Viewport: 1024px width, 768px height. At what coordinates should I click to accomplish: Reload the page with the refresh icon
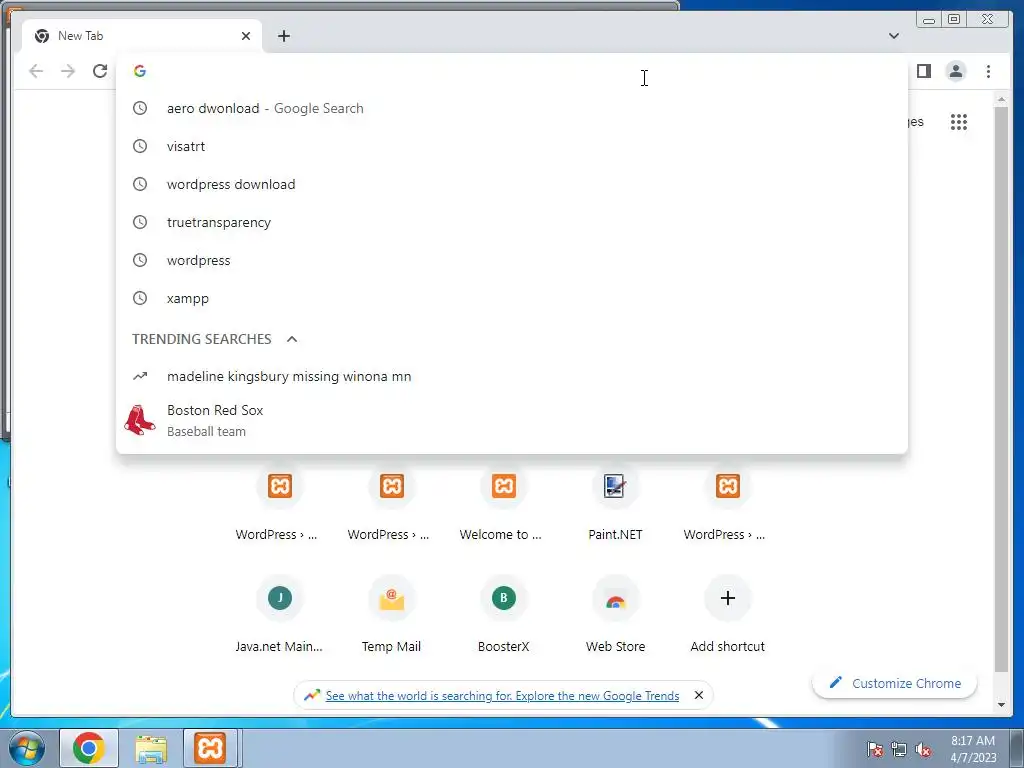[x=100, y=71]
